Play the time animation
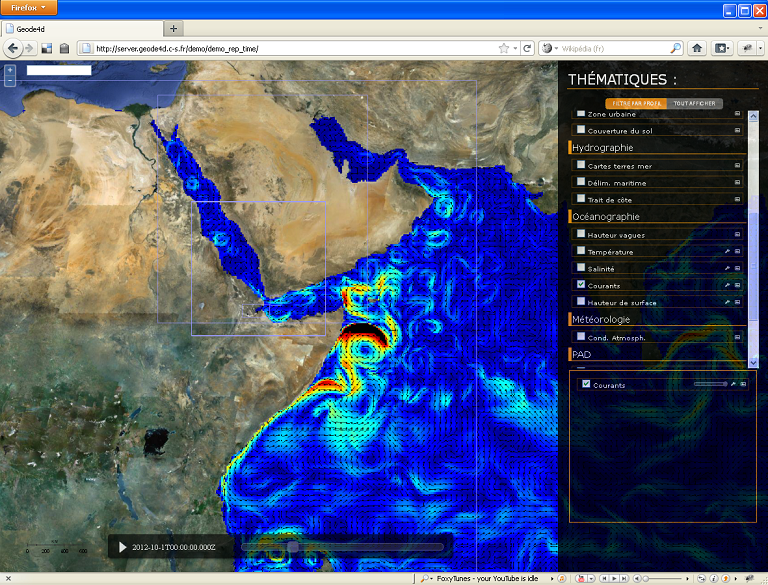 pos(122,547)
